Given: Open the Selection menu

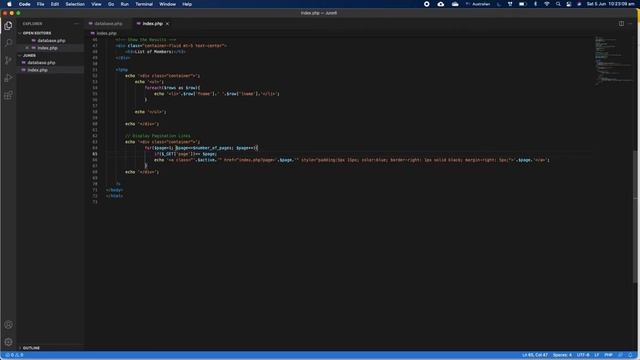Looking at the screenshot, I should pos(75,4).
